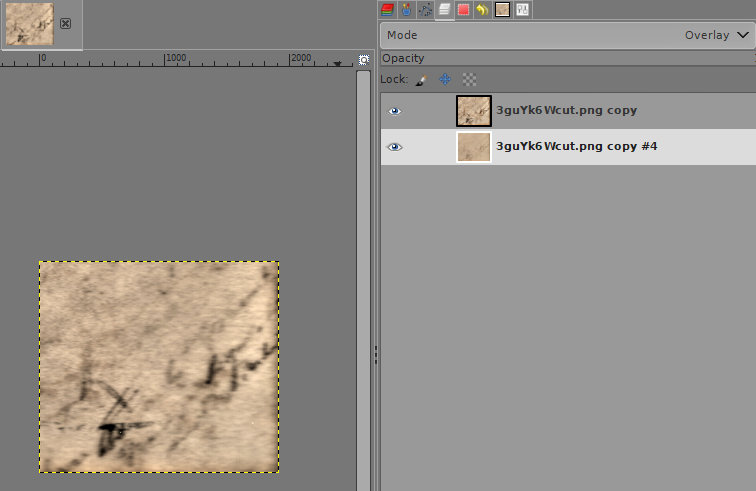Open the sliders icon dock tab
Viewport: 756px width, 491px height.
click(x=522, y=10)
